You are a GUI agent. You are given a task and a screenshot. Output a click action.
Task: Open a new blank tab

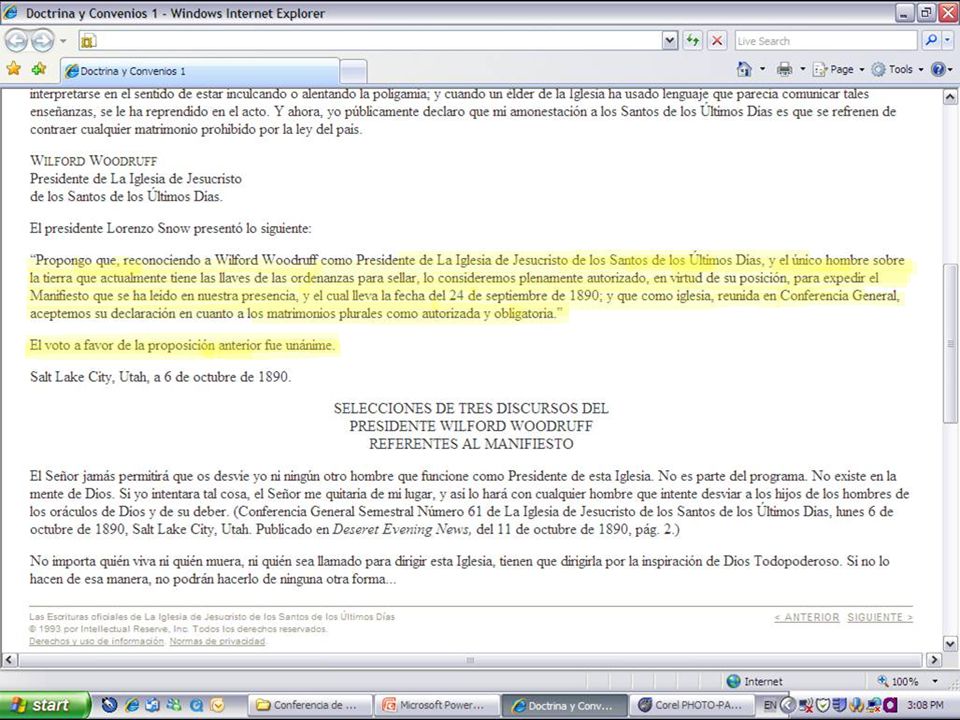(353, 72)
